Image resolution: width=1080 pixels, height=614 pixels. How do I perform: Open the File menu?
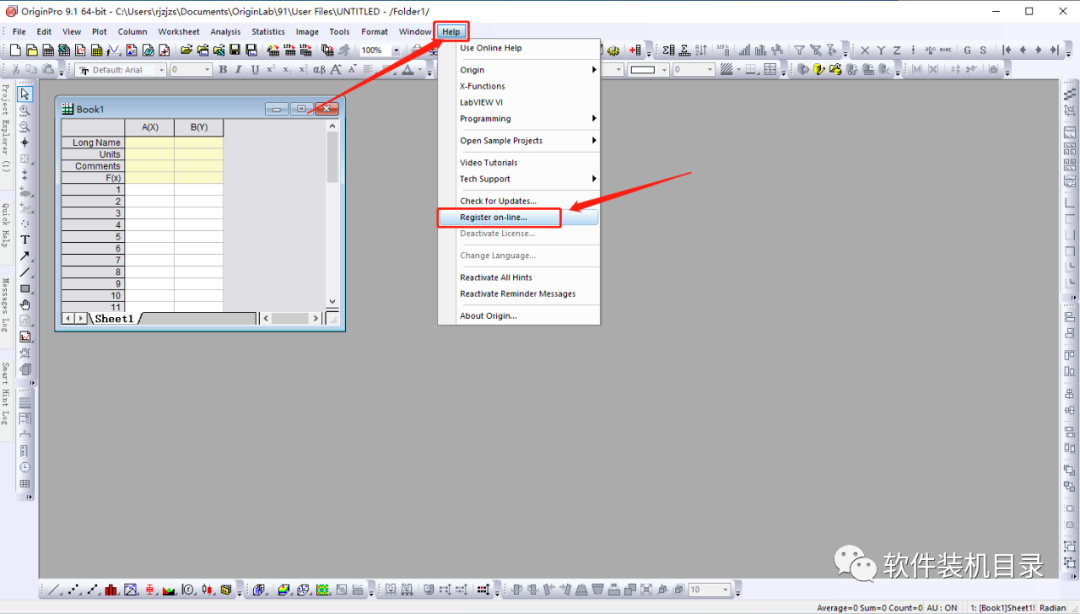click(19, 32)
